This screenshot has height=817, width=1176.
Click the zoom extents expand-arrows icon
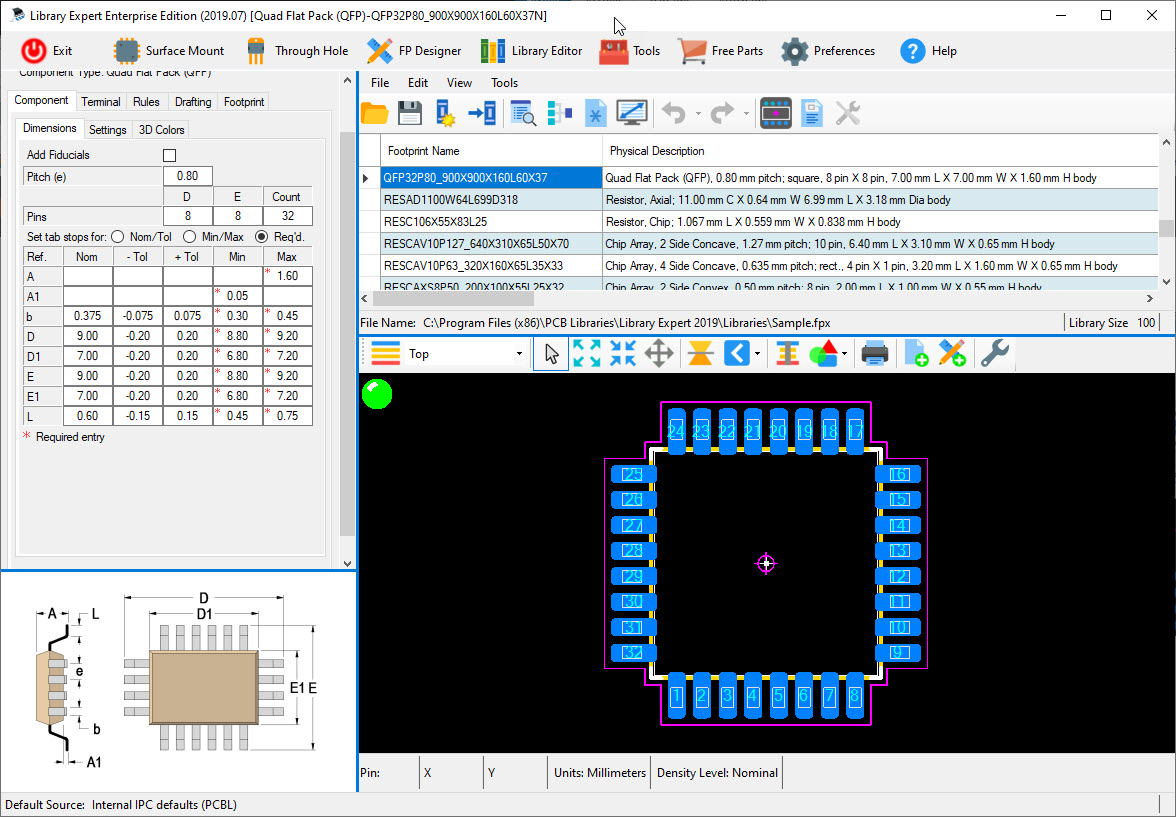[586, 353]
